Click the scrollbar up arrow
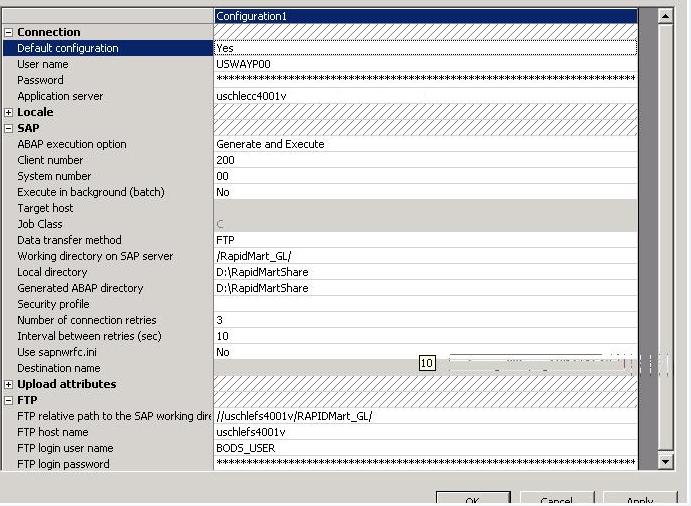Image resolution: width=691 pixels, height=506 pixels. tap(665, 17)
